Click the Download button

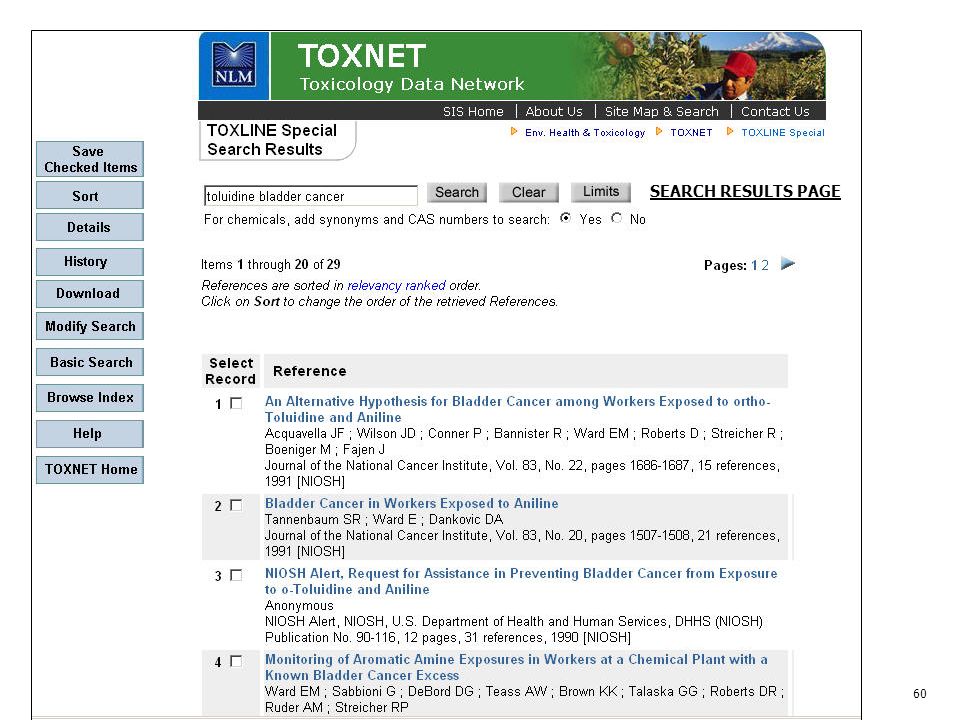coord(90,293)
